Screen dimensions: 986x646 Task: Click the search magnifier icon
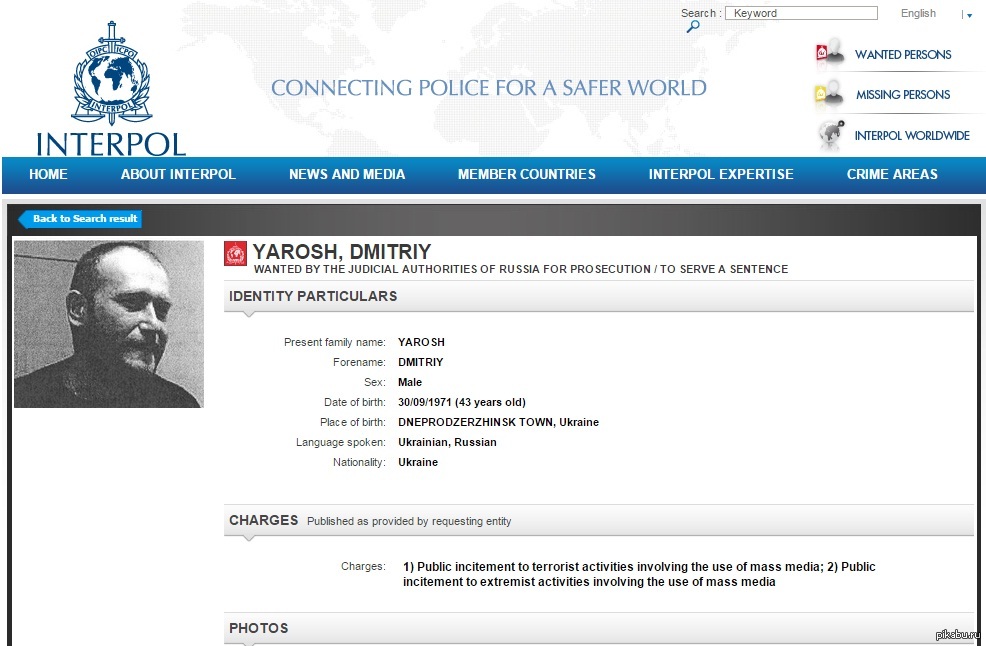[x=693, y=26]
